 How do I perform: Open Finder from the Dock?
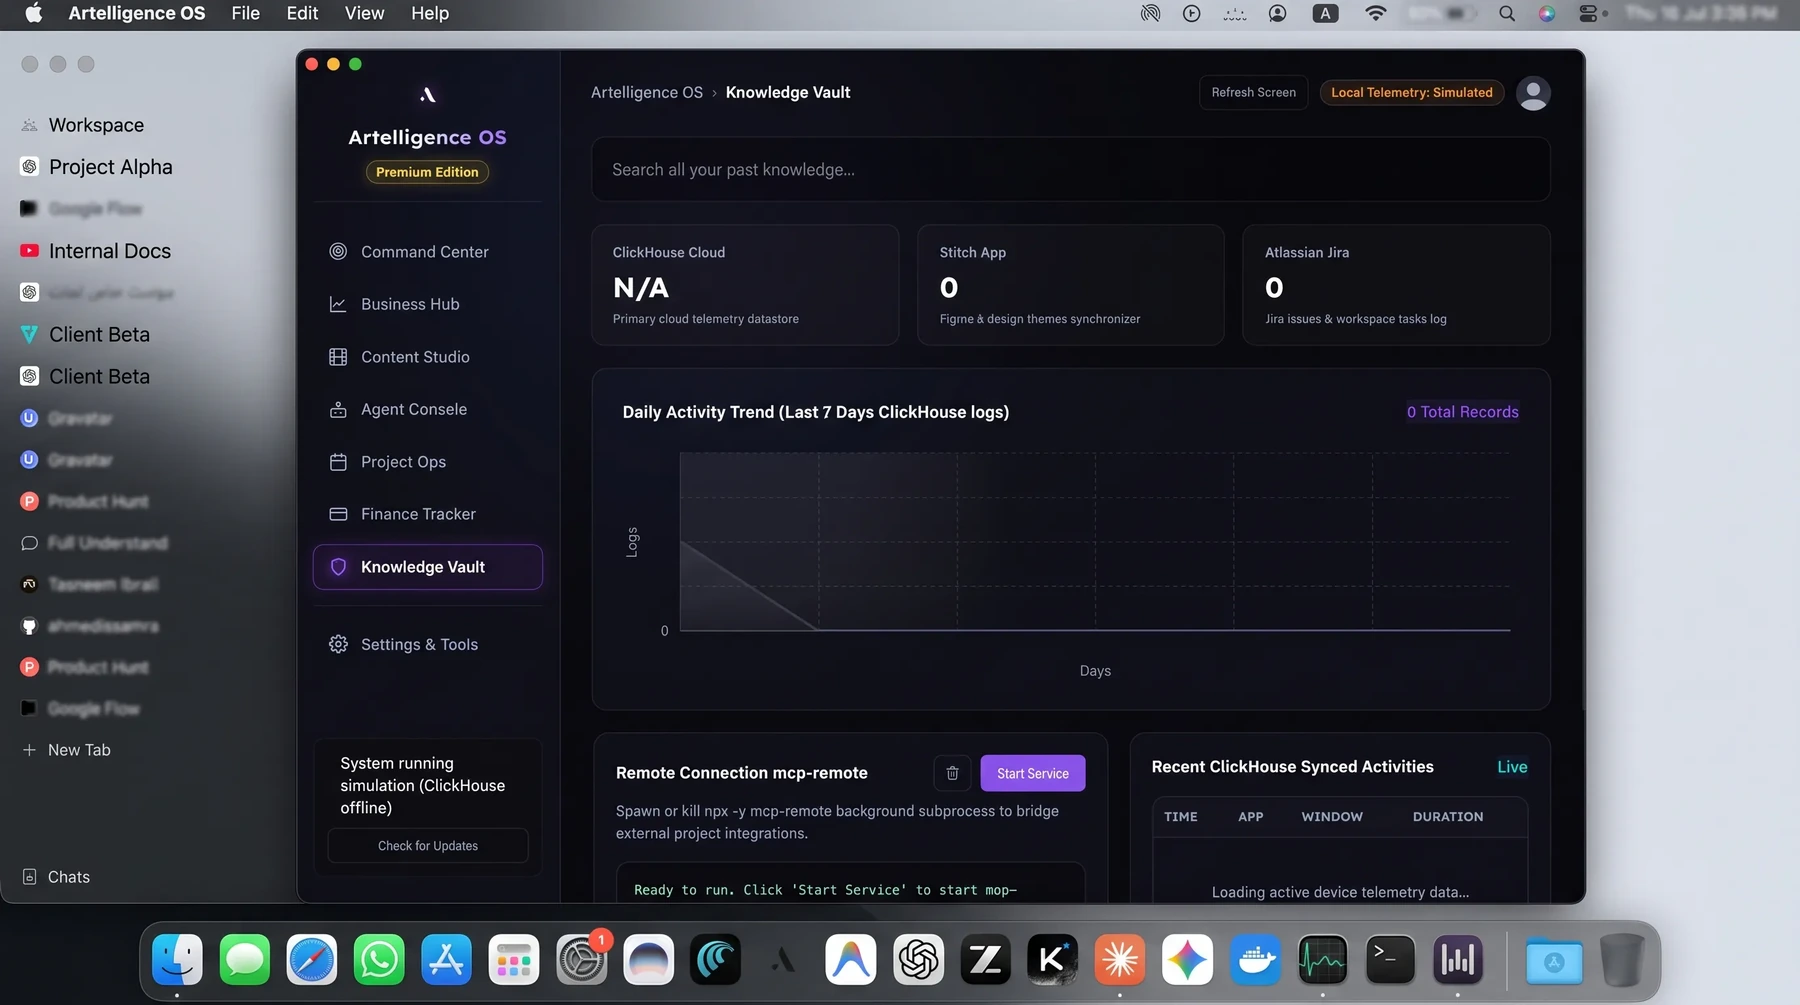pyautogui.click(x=177, y=960)
